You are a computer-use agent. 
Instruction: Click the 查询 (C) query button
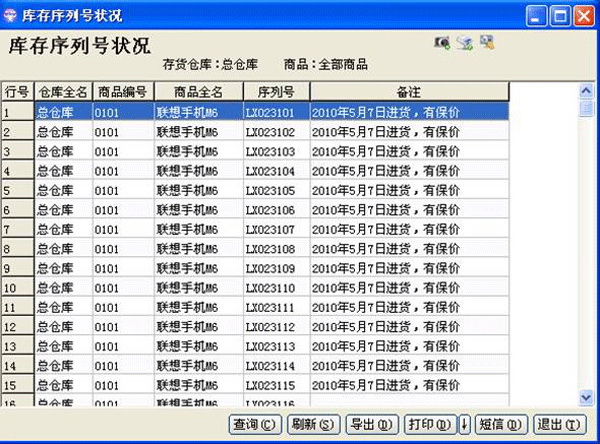click(255, 424)
